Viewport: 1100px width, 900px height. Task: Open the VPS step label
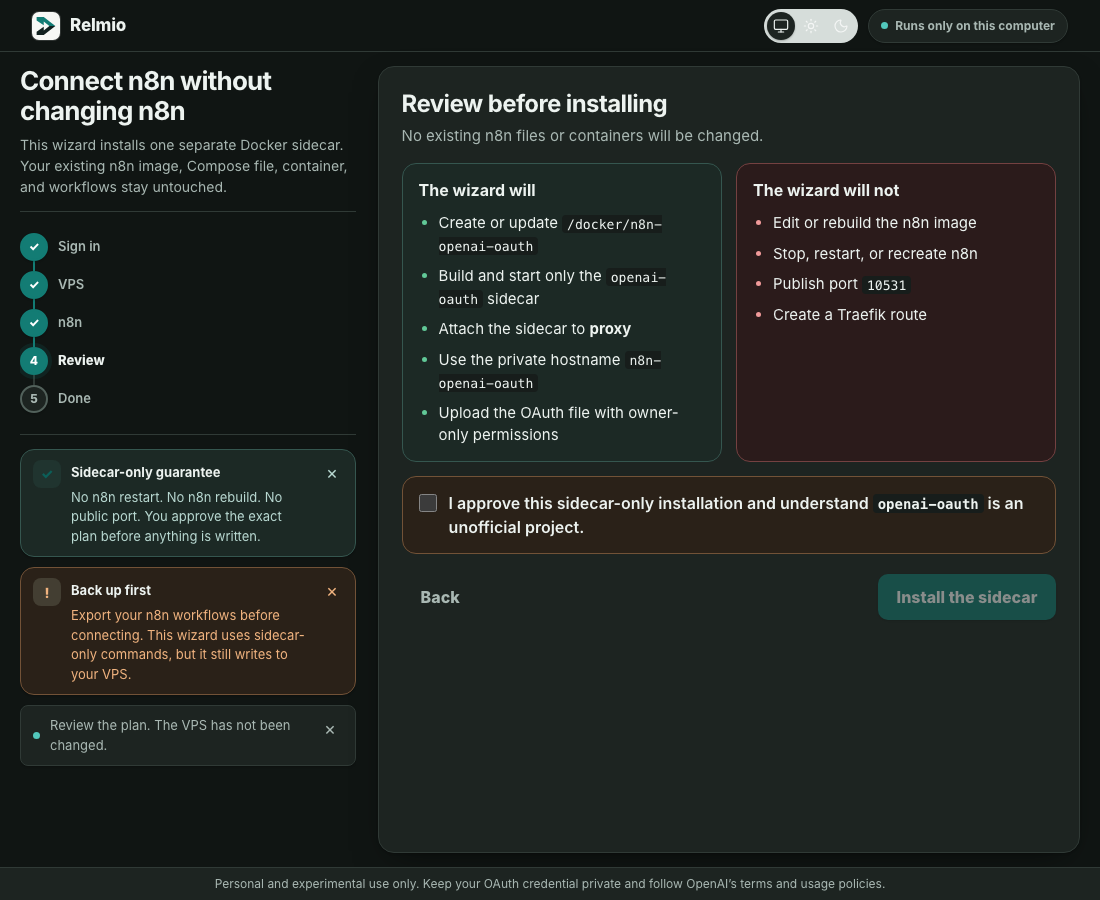pos(71,285)
